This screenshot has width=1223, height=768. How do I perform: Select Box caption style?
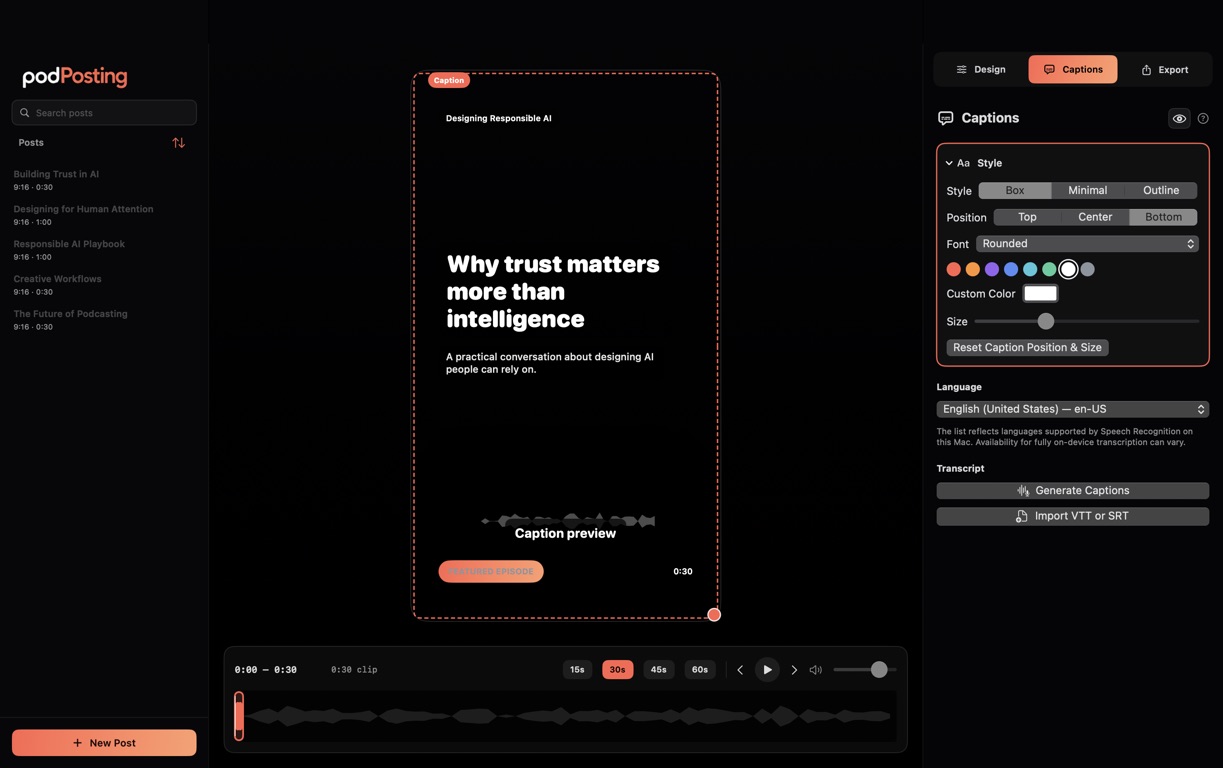pos(1015,190)
